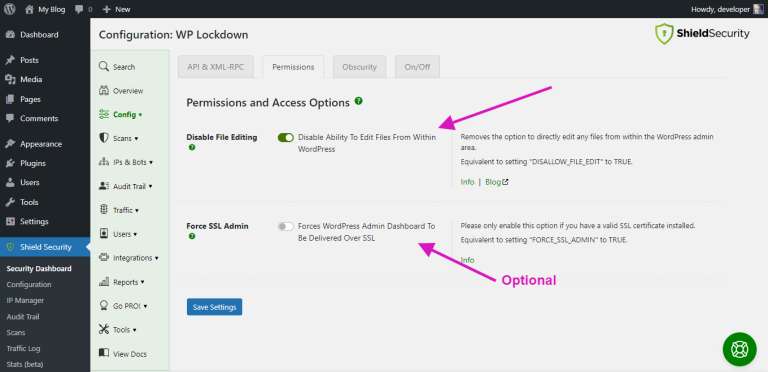Image resolution: width=768 pixels, height=372 pixels.
Task: Open Security Dashboard submenu item
Action: 39,269
